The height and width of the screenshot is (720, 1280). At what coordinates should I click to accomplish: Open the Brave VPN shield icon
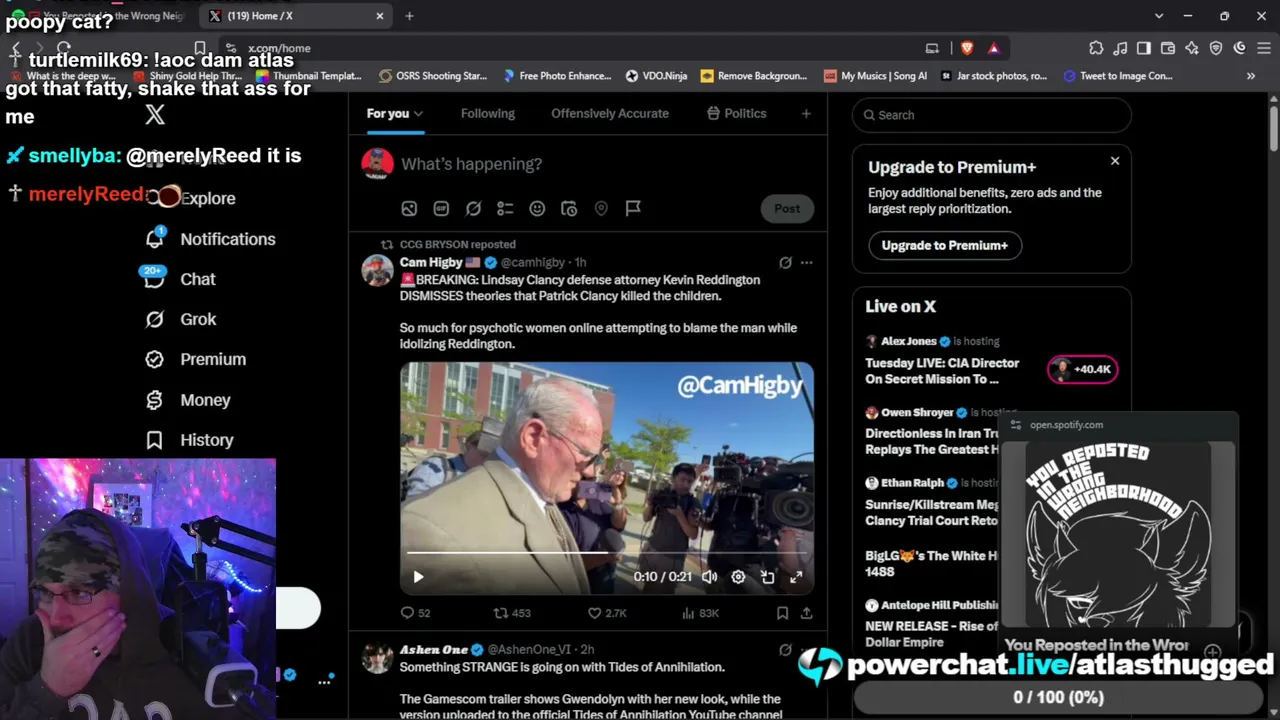point(1216,48)
